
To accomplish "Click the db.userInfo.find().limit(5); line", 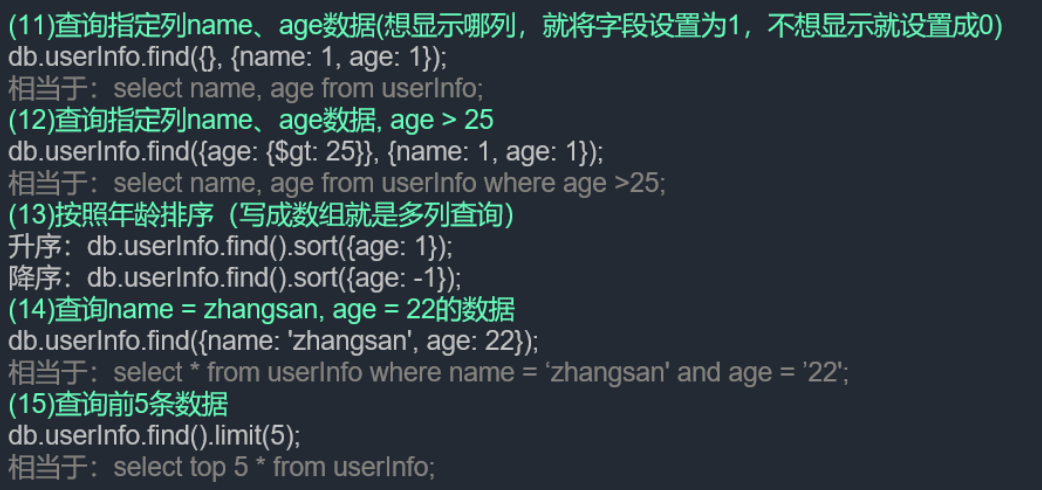I will pyautogui.click(x=154, y=435).
